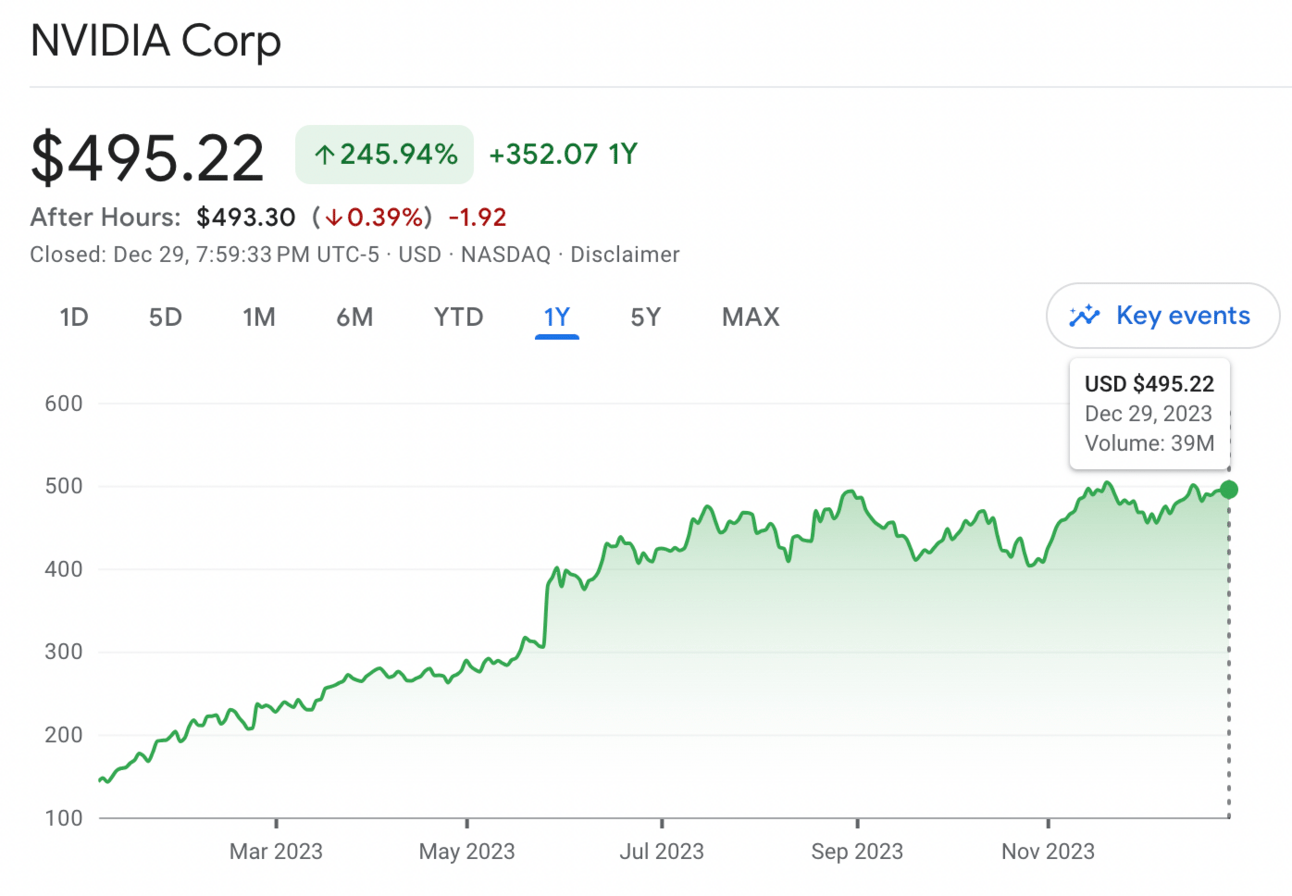Click the After Hours label
The height and width of the screenshot is (896, 1292).
coord(106,217)
